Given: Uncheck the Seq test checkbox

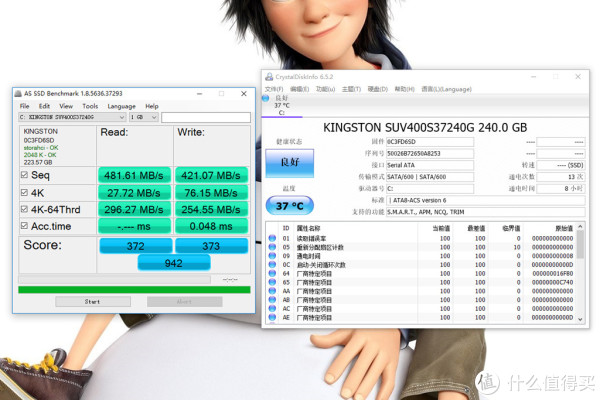Looking at the screenshot, I should point(24,175).
